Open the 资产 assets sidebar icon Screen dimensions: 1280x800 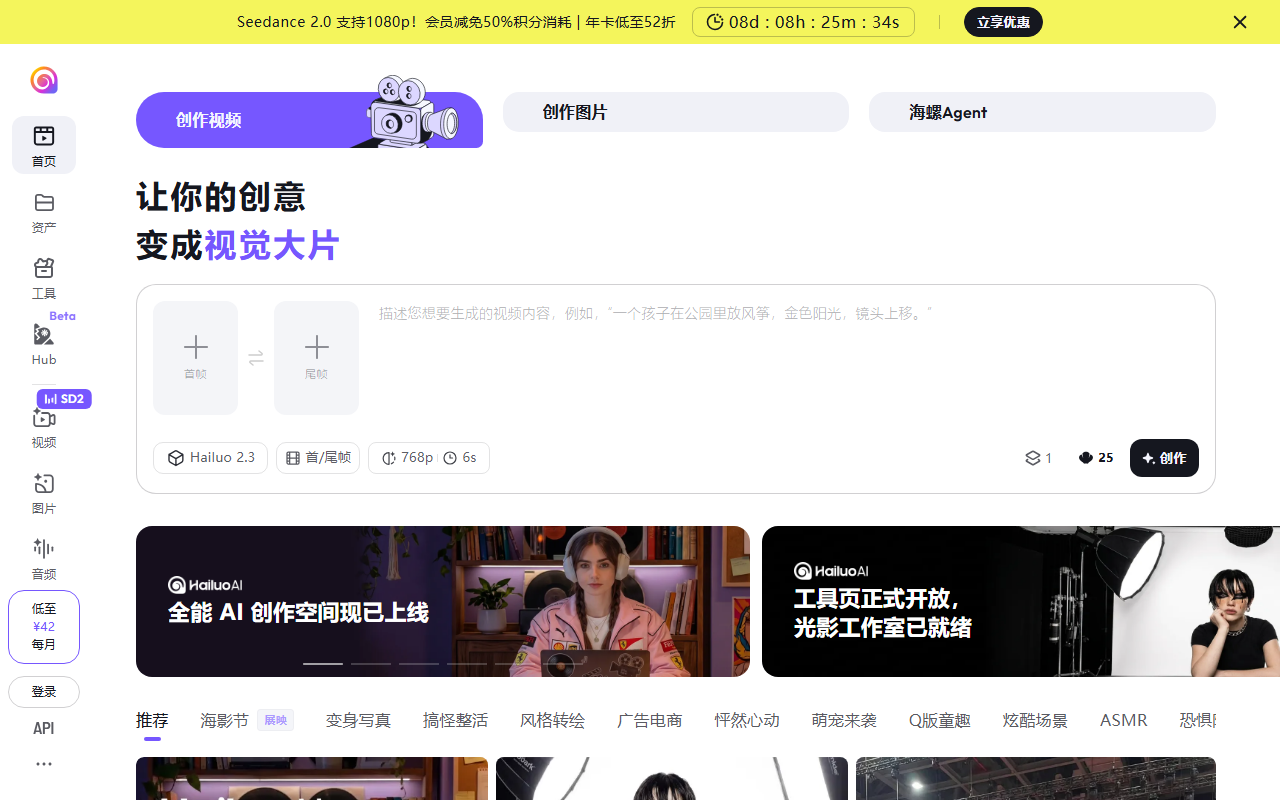[x=44, y=212]
